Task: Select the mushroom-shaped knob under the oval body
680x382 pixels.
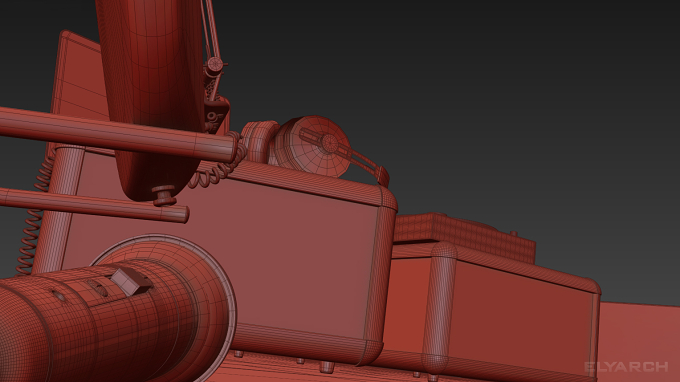Action: point(164,195)
